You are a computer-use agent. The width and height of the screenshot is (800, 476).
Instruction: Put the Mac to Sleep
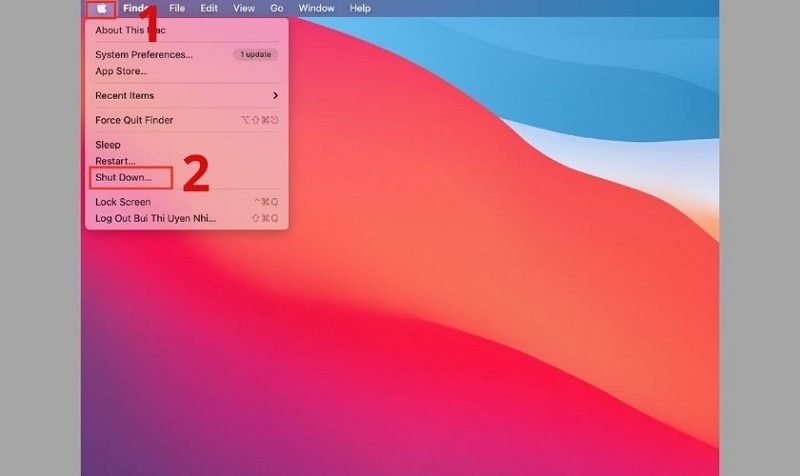108,145
